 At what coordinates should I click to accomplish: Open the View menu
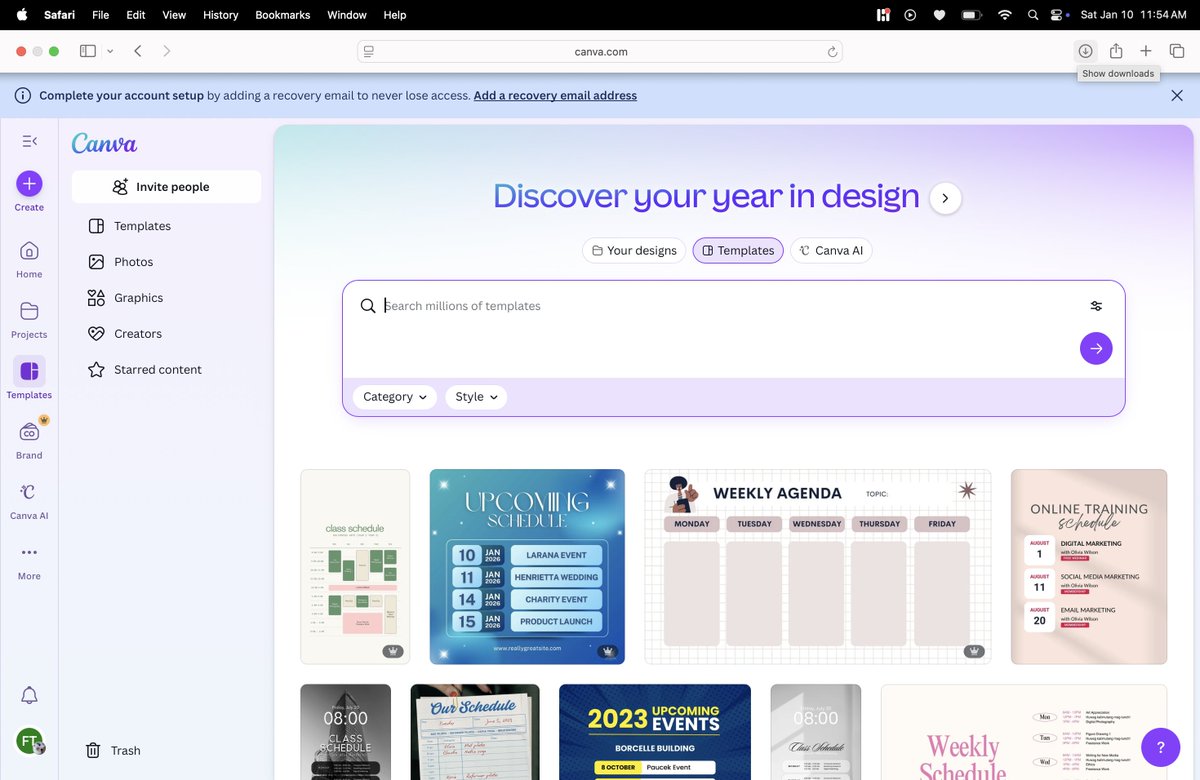174,15
